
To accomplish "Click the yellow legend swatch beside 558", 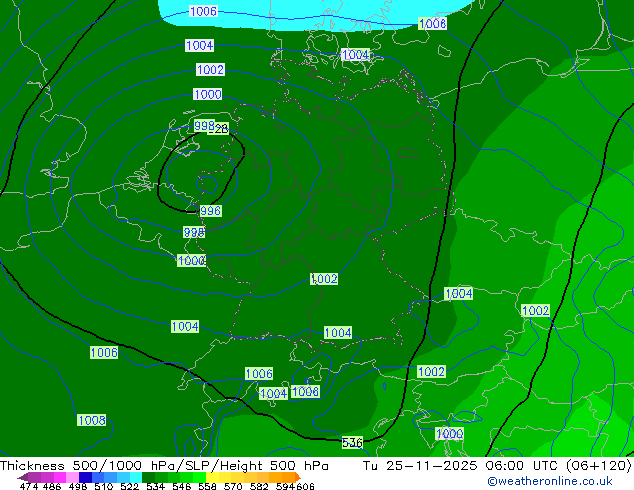I will (212, 477).
